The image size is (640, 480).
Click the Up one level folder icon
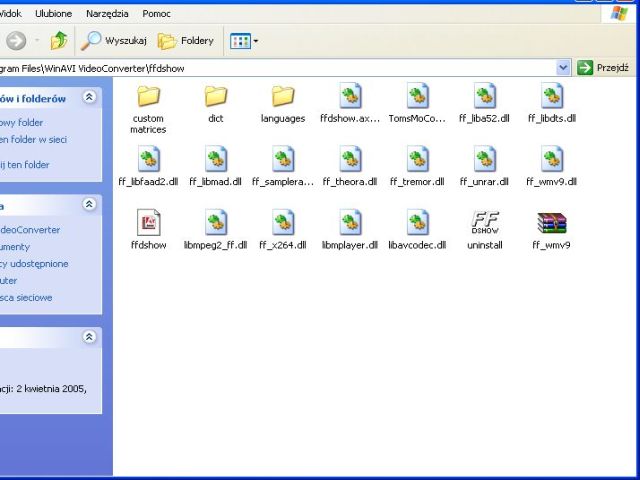pyautogui.click(x=59, y=40)
